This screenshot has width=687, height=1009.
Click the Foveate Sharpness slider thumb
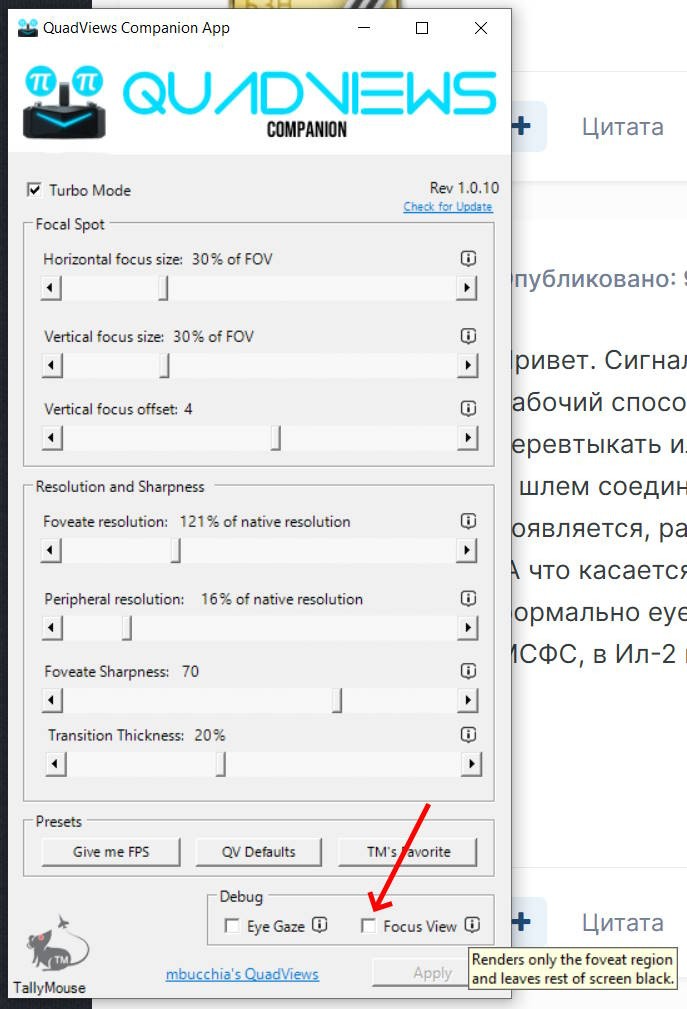[336, 700]
